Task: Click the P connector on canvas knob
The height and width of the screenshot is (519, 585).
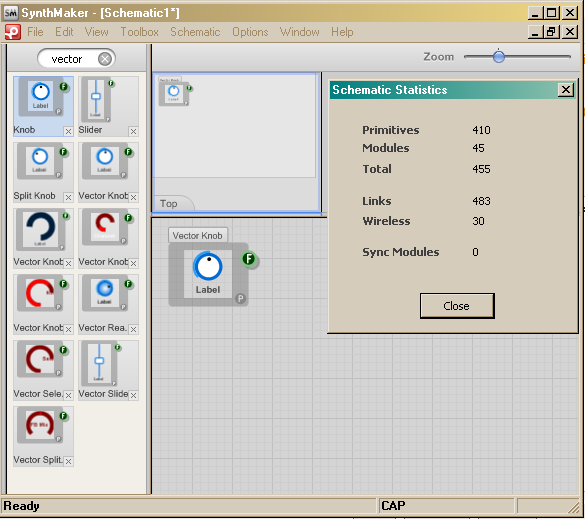Action: (241, 298)
